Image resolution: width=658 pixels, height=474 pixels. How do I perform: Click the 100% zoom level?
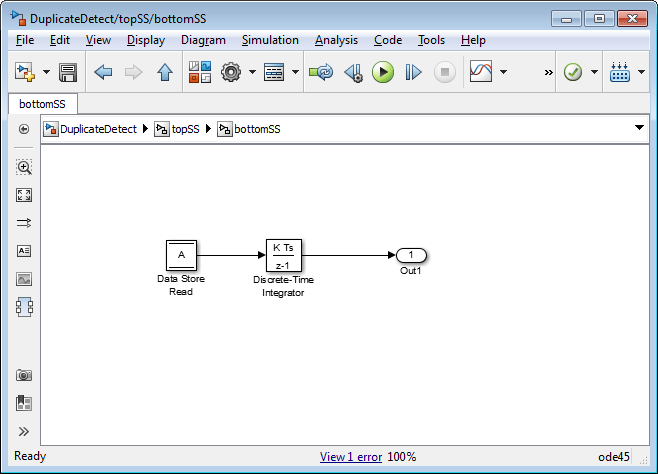[402, 457]
